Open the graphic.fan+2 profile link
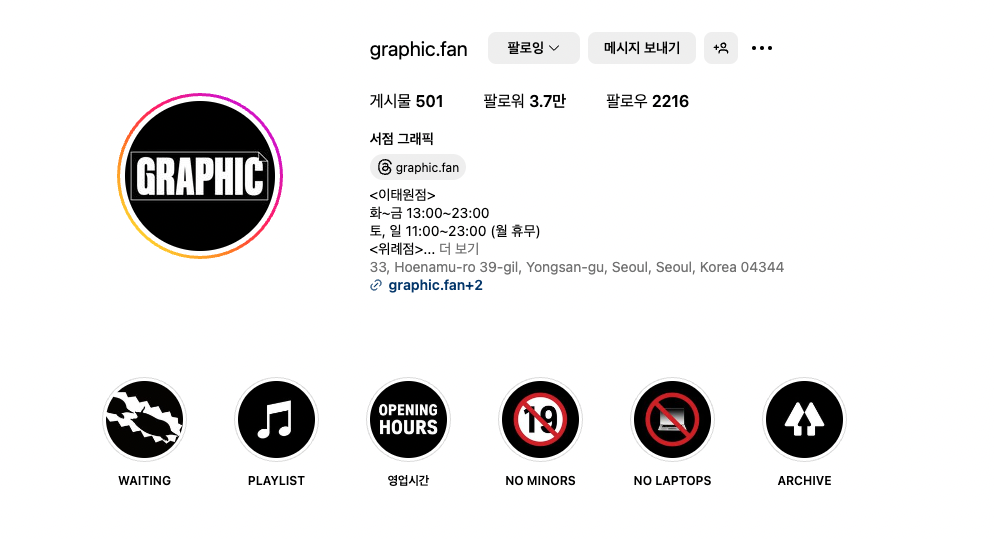This screenshot has height=539, width=994. tap(436, 285)
